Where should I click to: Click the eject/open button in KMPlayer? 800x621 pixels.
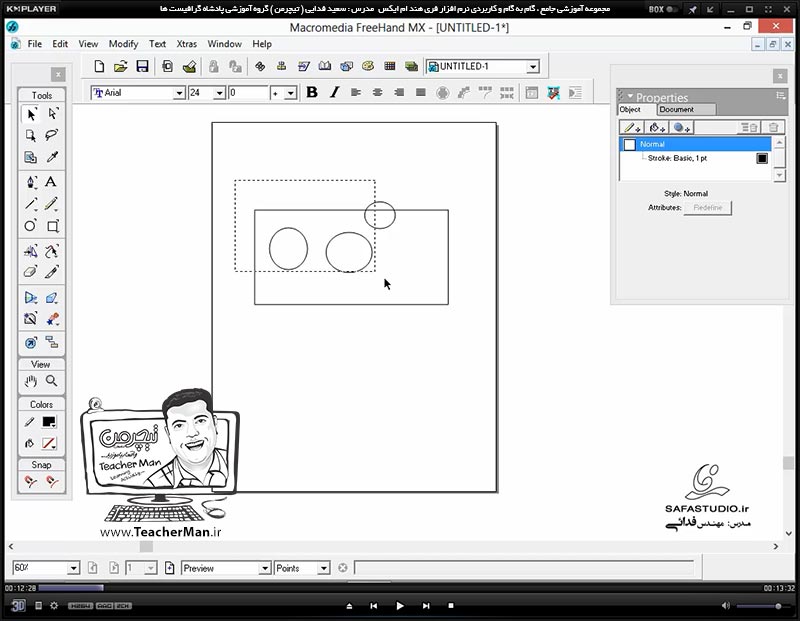(x=349, y=606)
